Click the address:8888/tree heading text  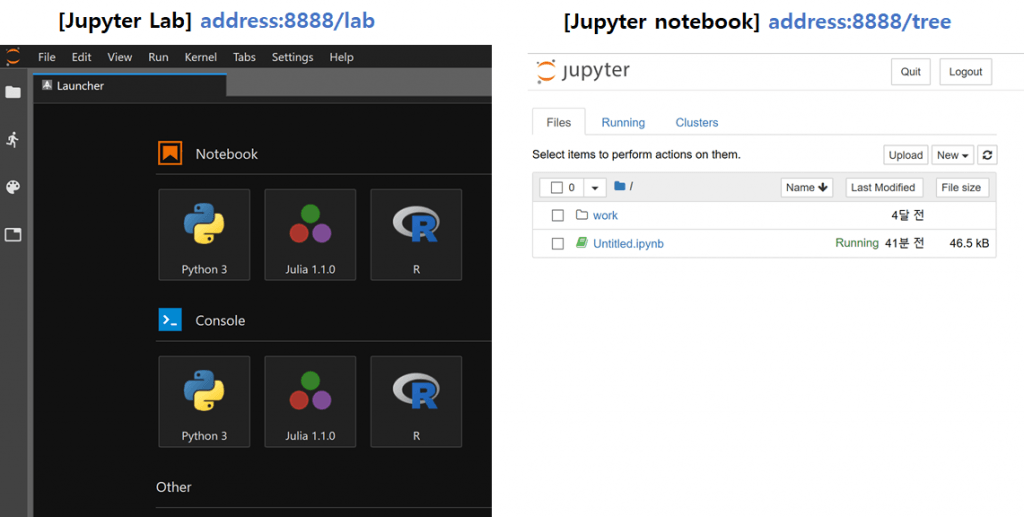[x=859, y=22]
